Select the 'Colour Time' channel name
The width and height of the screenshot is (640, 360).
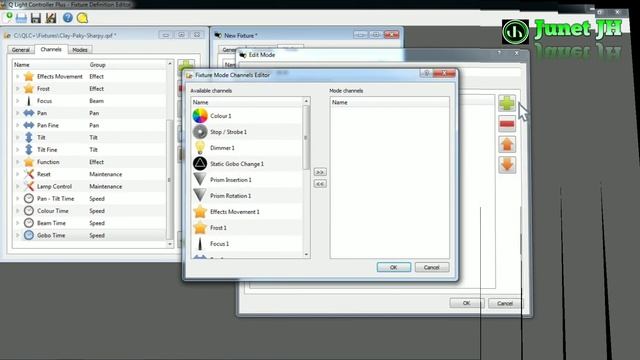(53, 211)
